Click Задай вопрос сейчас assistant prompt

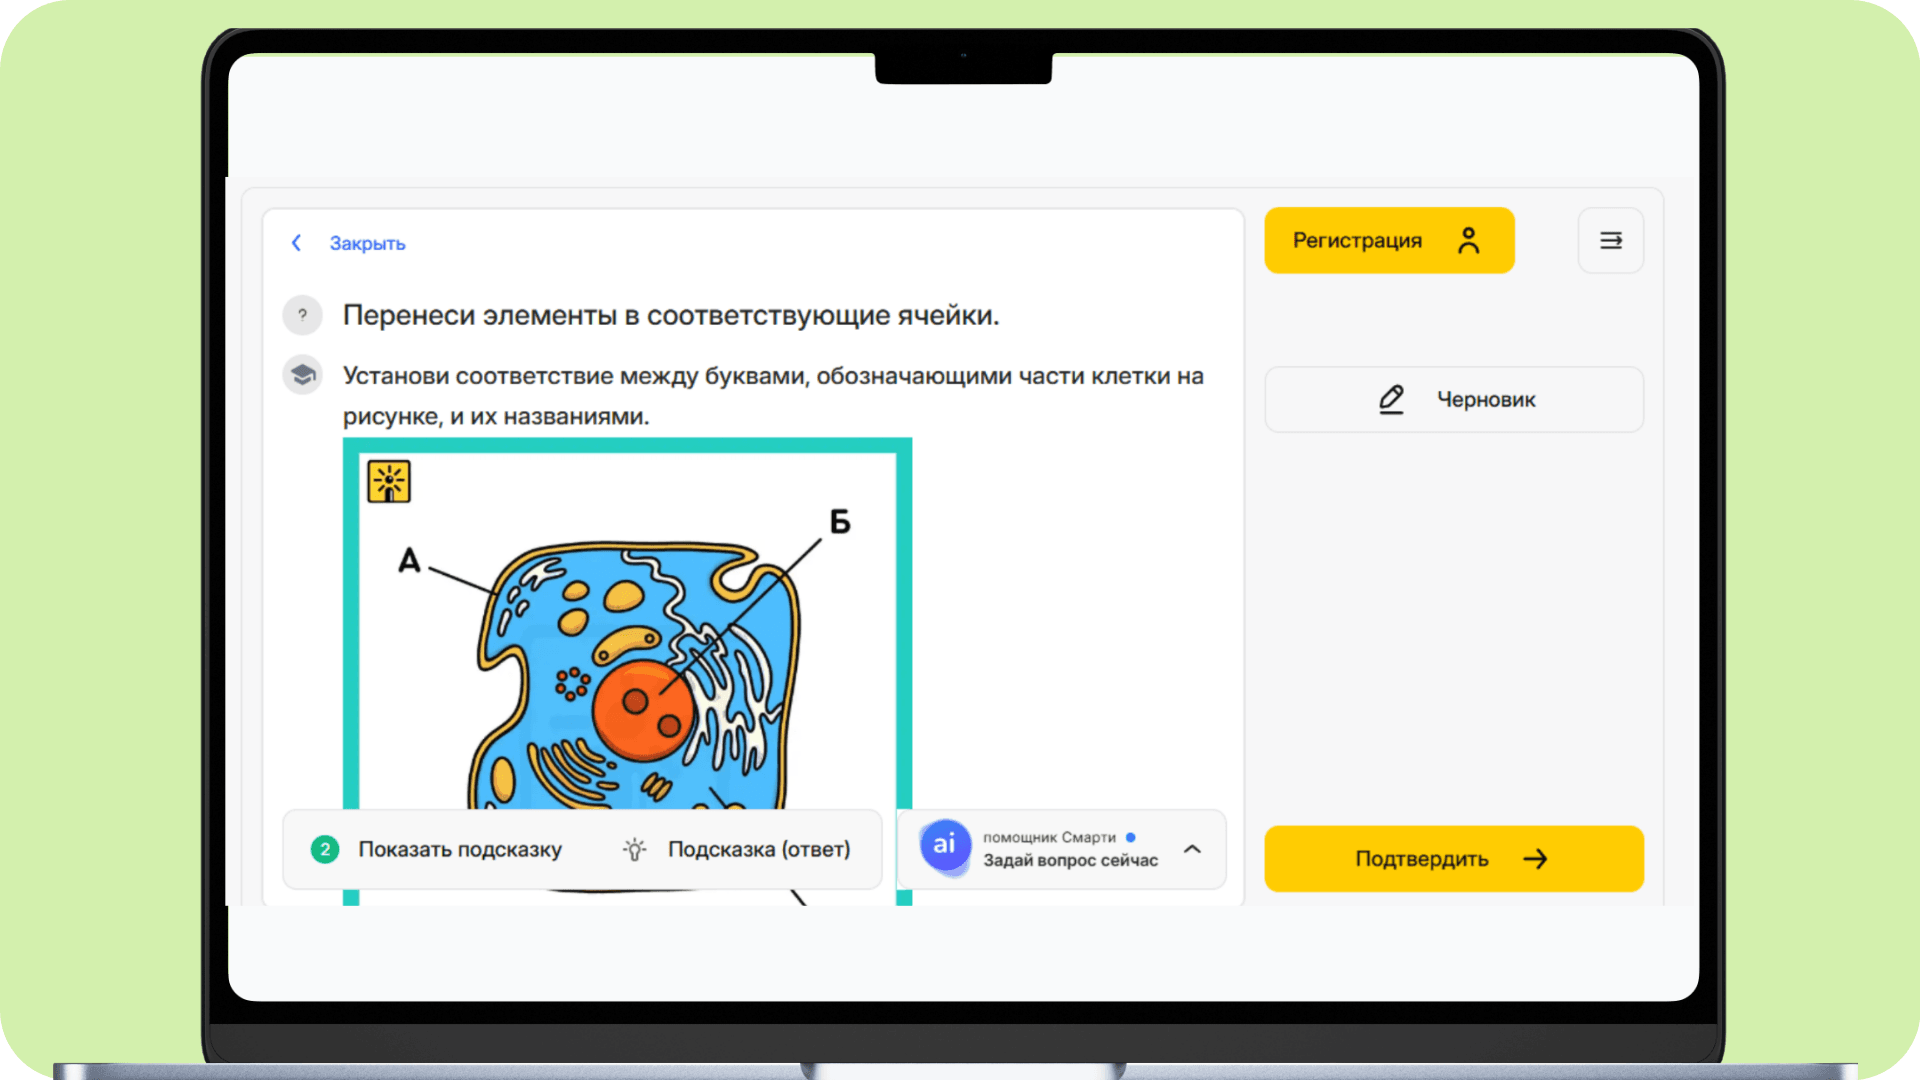[x=1070, y=860]
